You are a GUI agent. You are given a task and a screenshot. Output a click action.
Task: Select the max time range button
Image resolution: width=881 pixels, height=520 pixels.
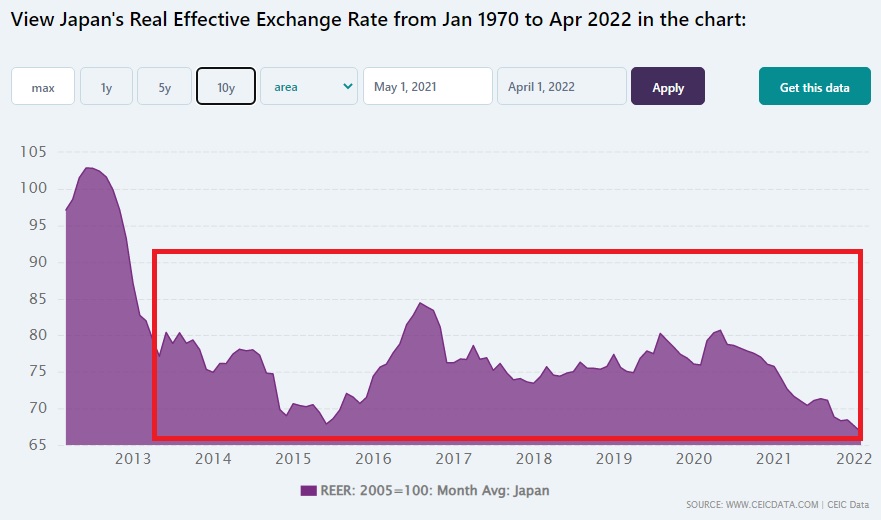(x=43, y=87)
